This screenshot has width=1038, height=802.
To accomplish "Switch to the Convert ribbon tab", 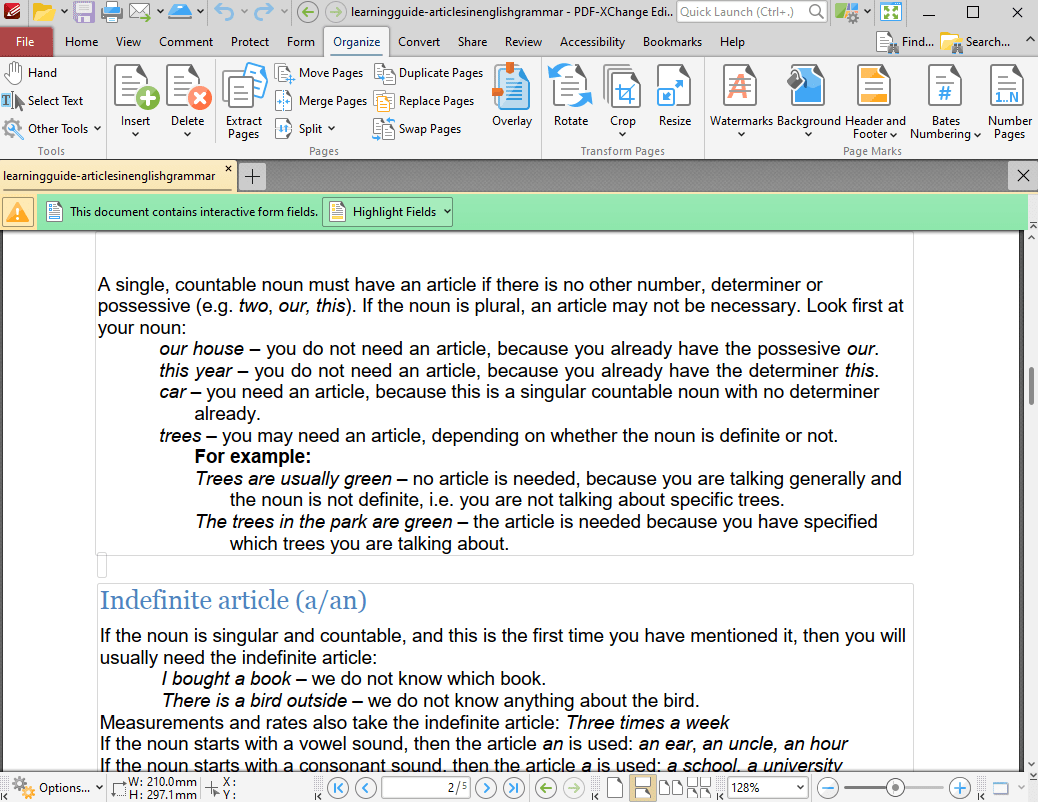I will pos(419,42).
